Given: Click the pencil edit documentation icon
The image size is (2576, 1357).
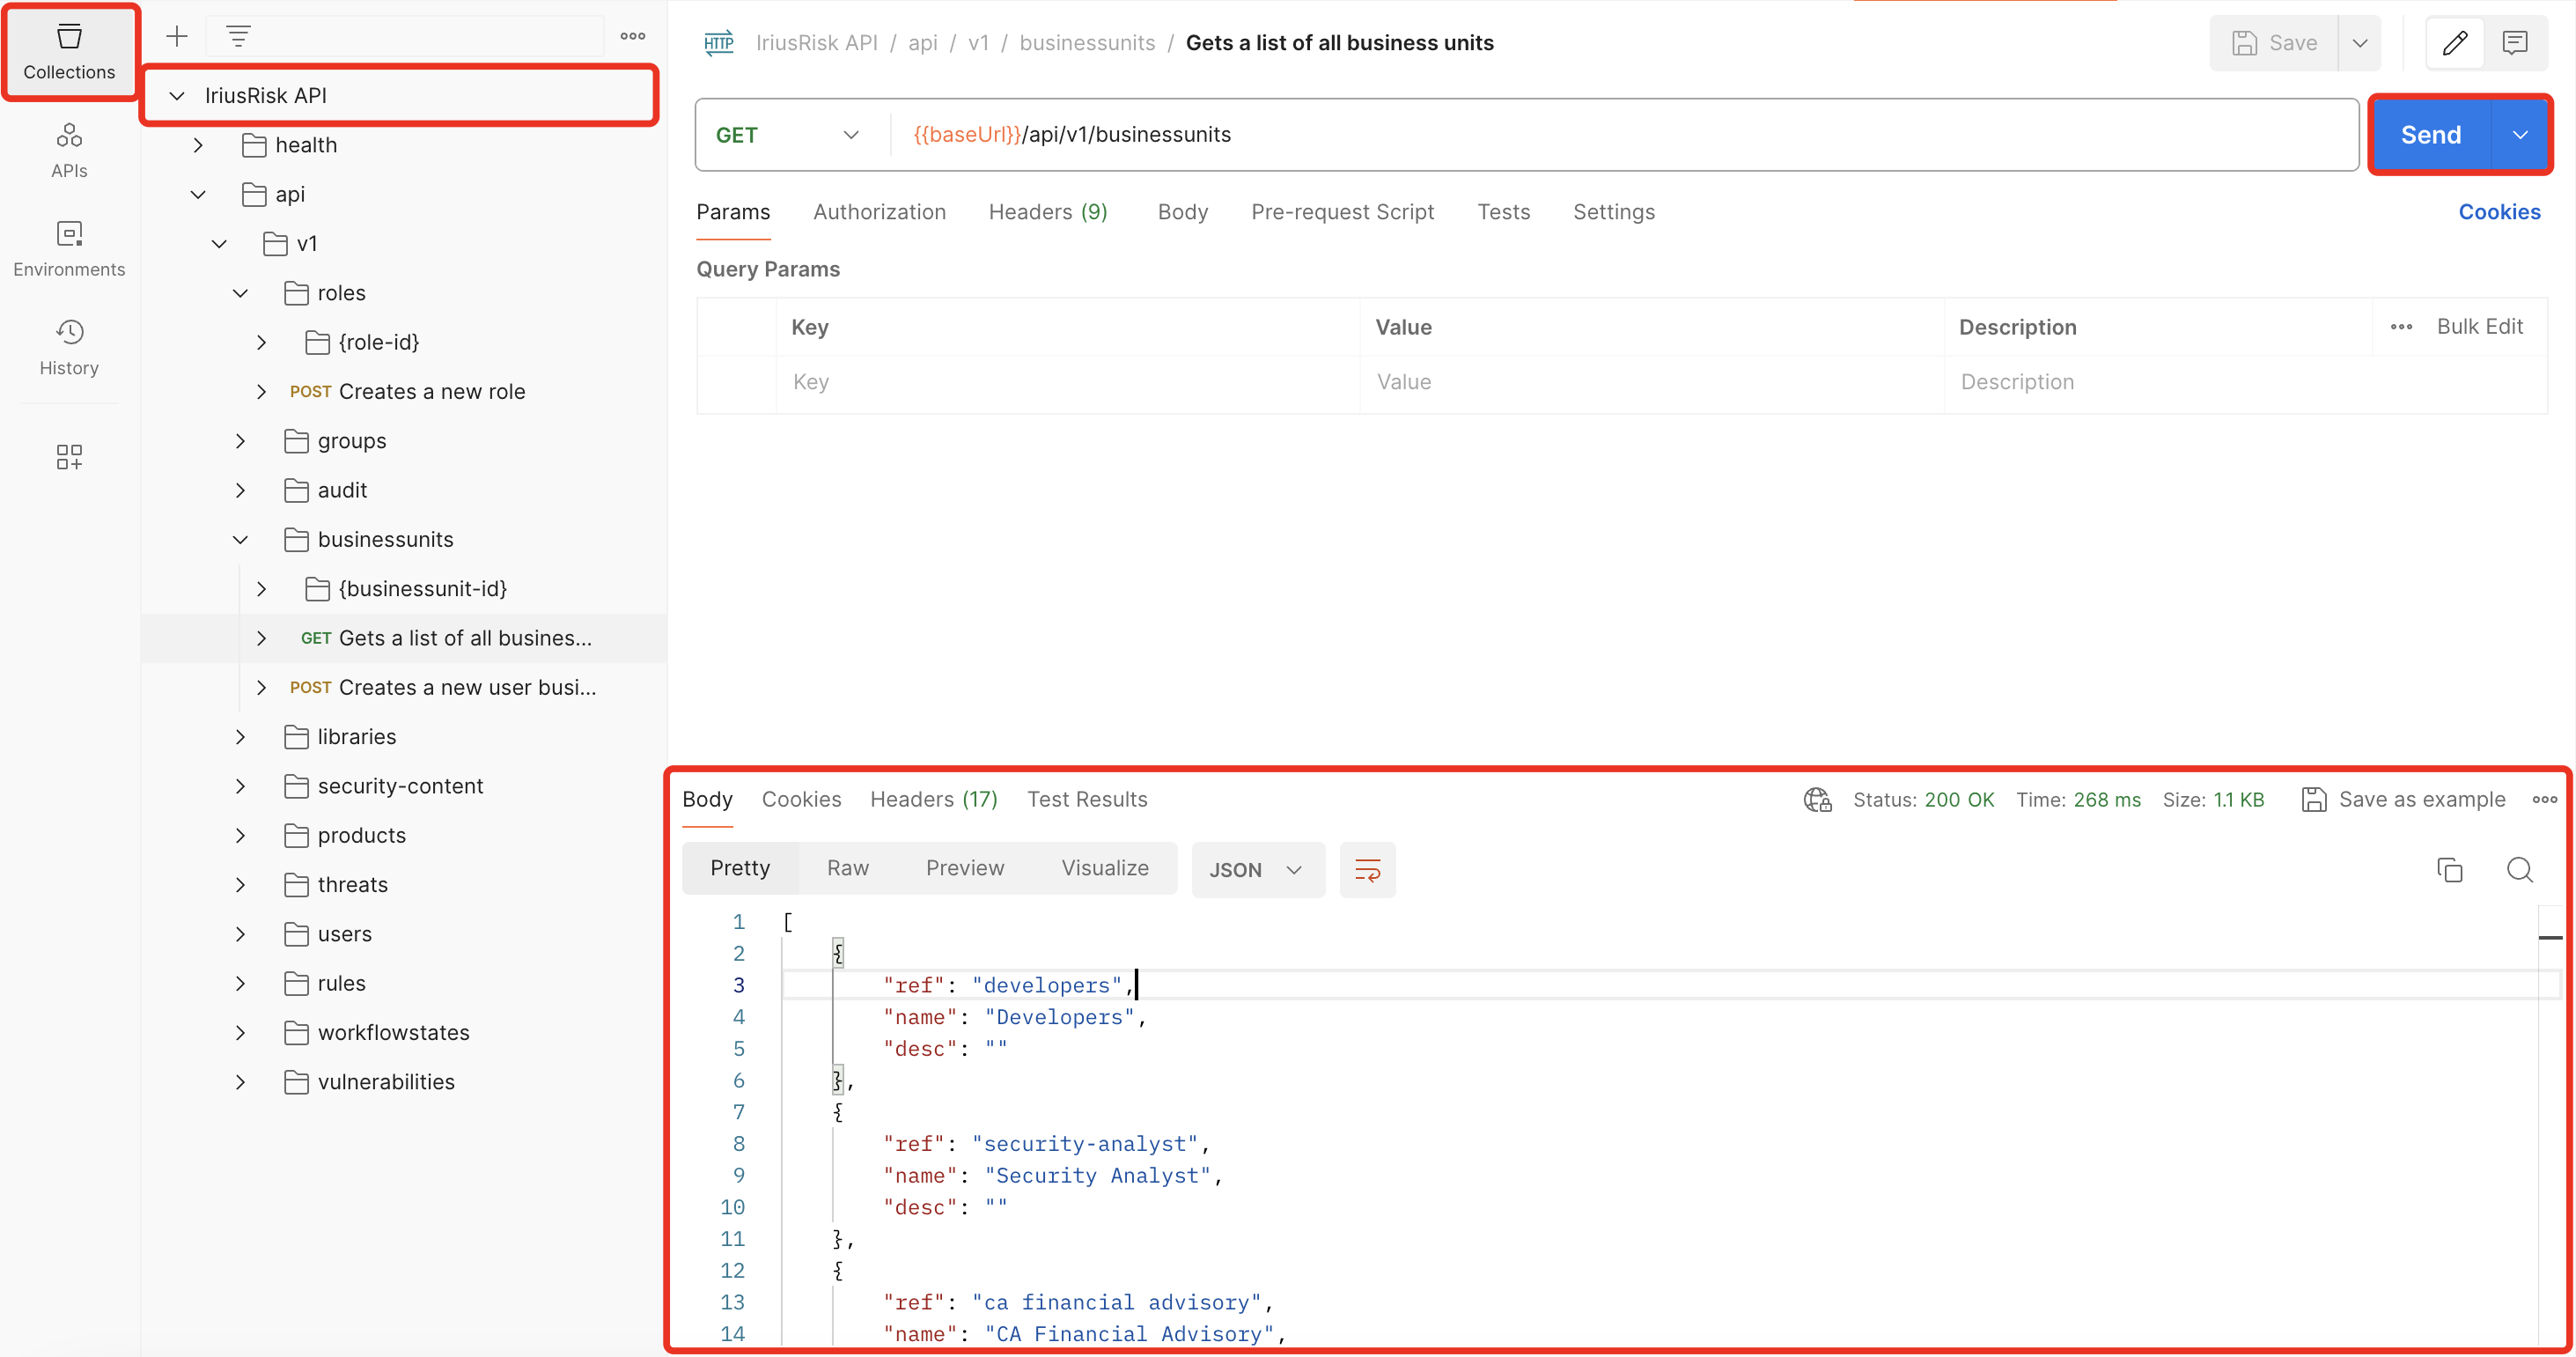Looking at the screenshot, I should [2456, 43].
